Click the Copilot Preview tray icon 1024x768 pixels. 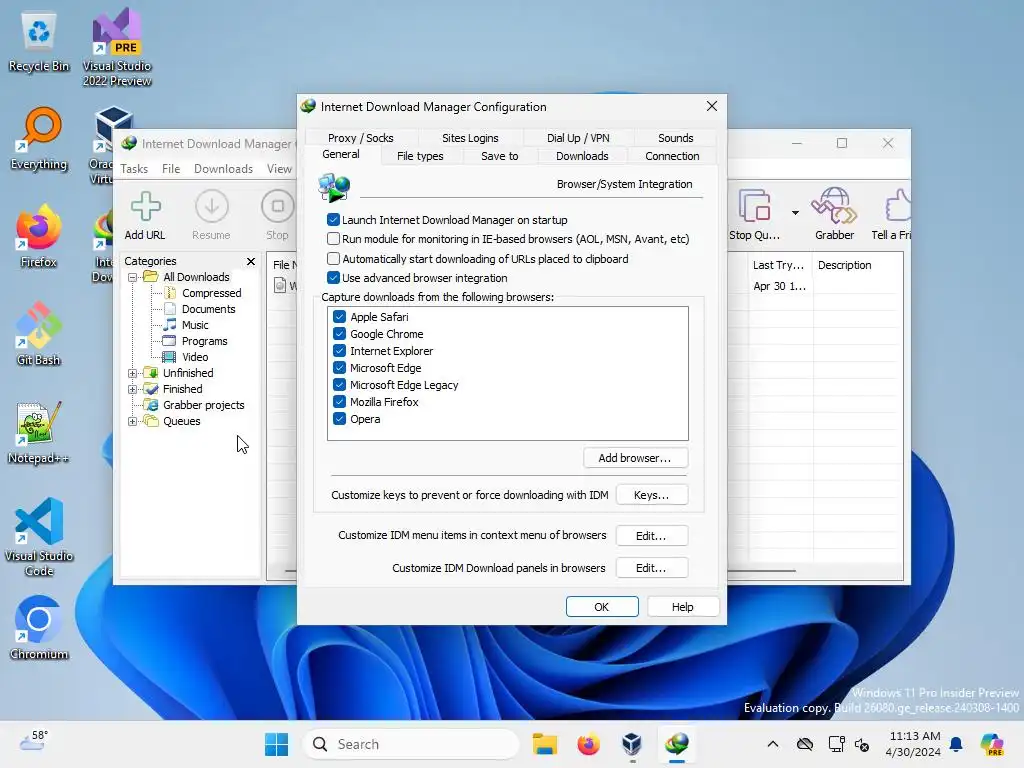[x=991, y=744]
